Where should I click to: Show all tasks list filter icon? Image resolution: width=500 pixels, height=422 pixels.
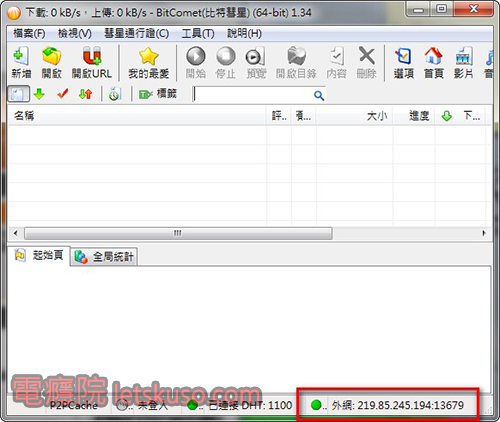pos(18,94)
